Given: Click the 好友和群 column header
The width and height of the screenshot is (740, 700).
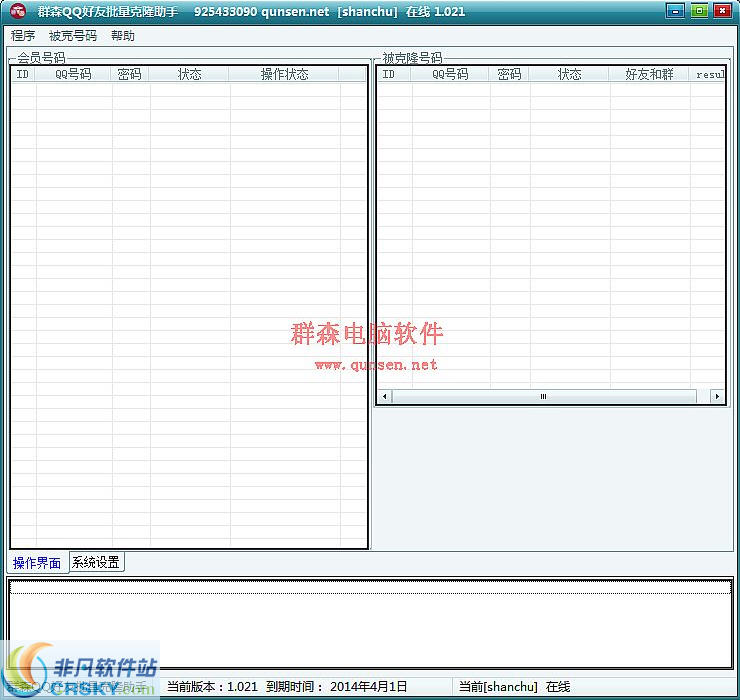Looking at the screenshot, I should coord(649,74).
